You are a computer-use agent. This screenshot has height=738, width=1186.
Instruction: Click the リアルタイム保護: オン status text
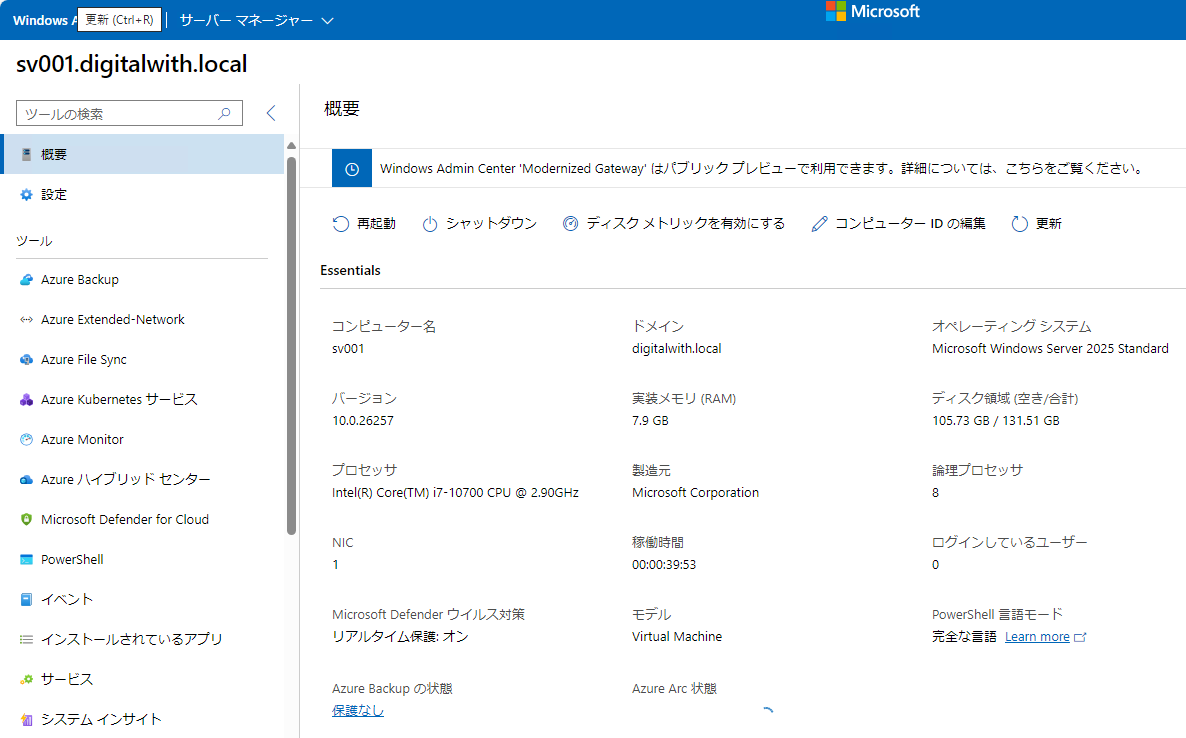click(400, 637)
